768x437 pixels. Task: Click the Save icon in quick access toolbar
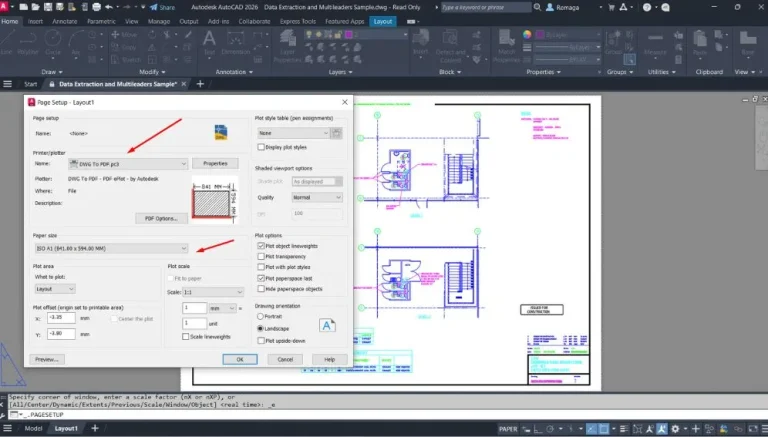point(48,7)
